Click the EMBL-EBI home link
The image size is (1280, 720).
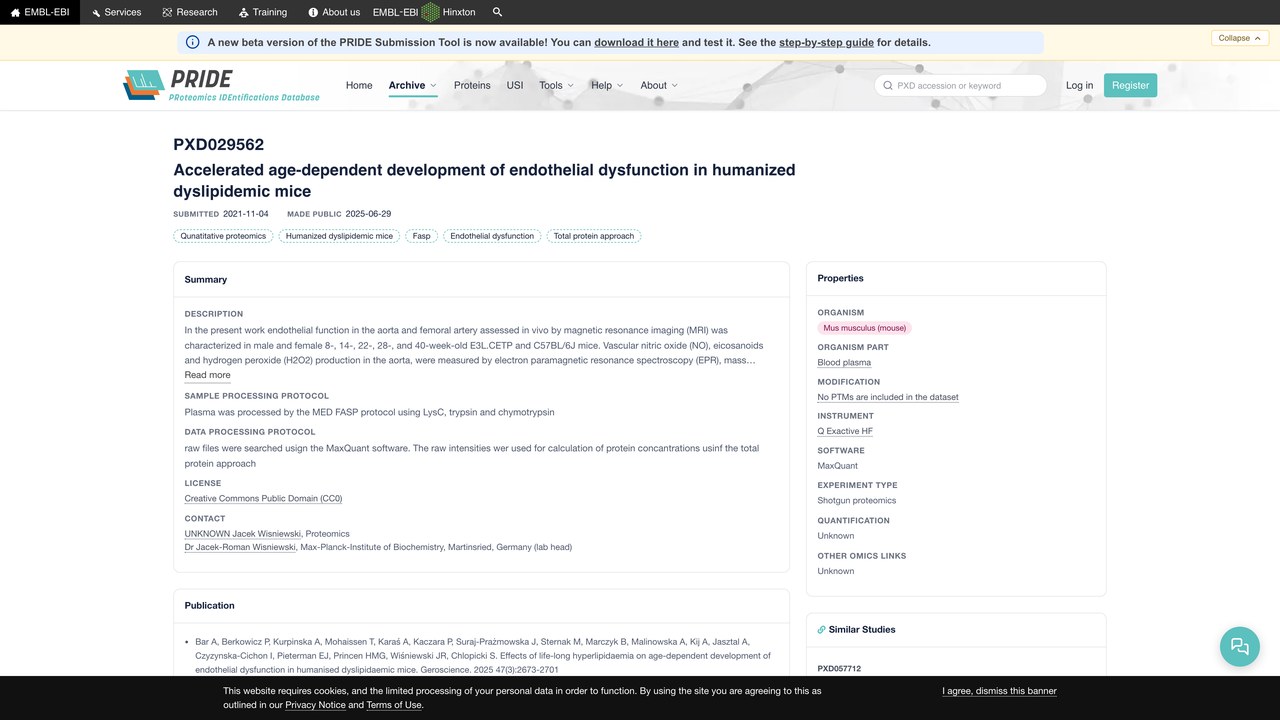pos(39,12)
